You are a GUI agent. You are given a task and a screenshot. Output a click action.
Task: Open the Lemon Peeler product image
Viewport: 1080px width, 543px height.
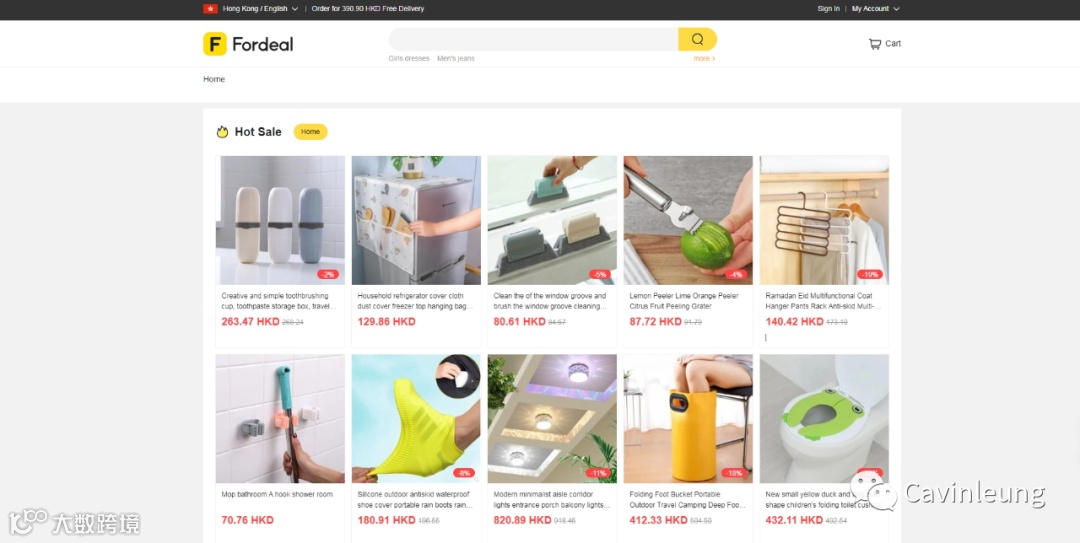(x=688, y=220)
